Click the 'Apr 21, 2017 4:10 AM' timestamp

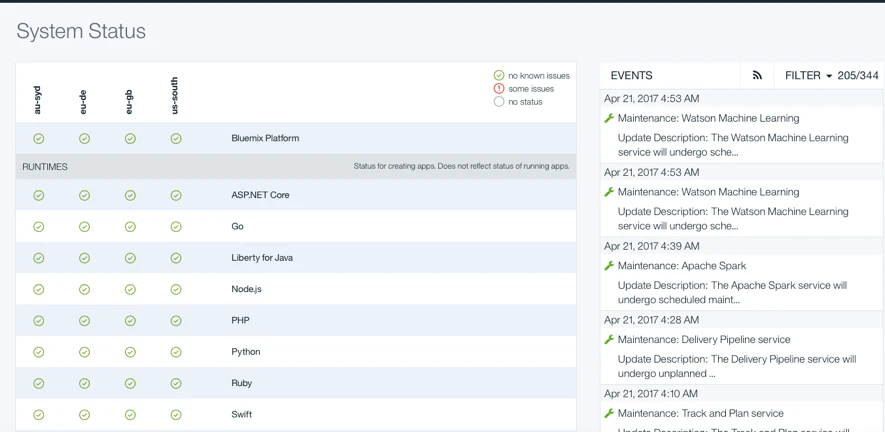coord(651,394)
